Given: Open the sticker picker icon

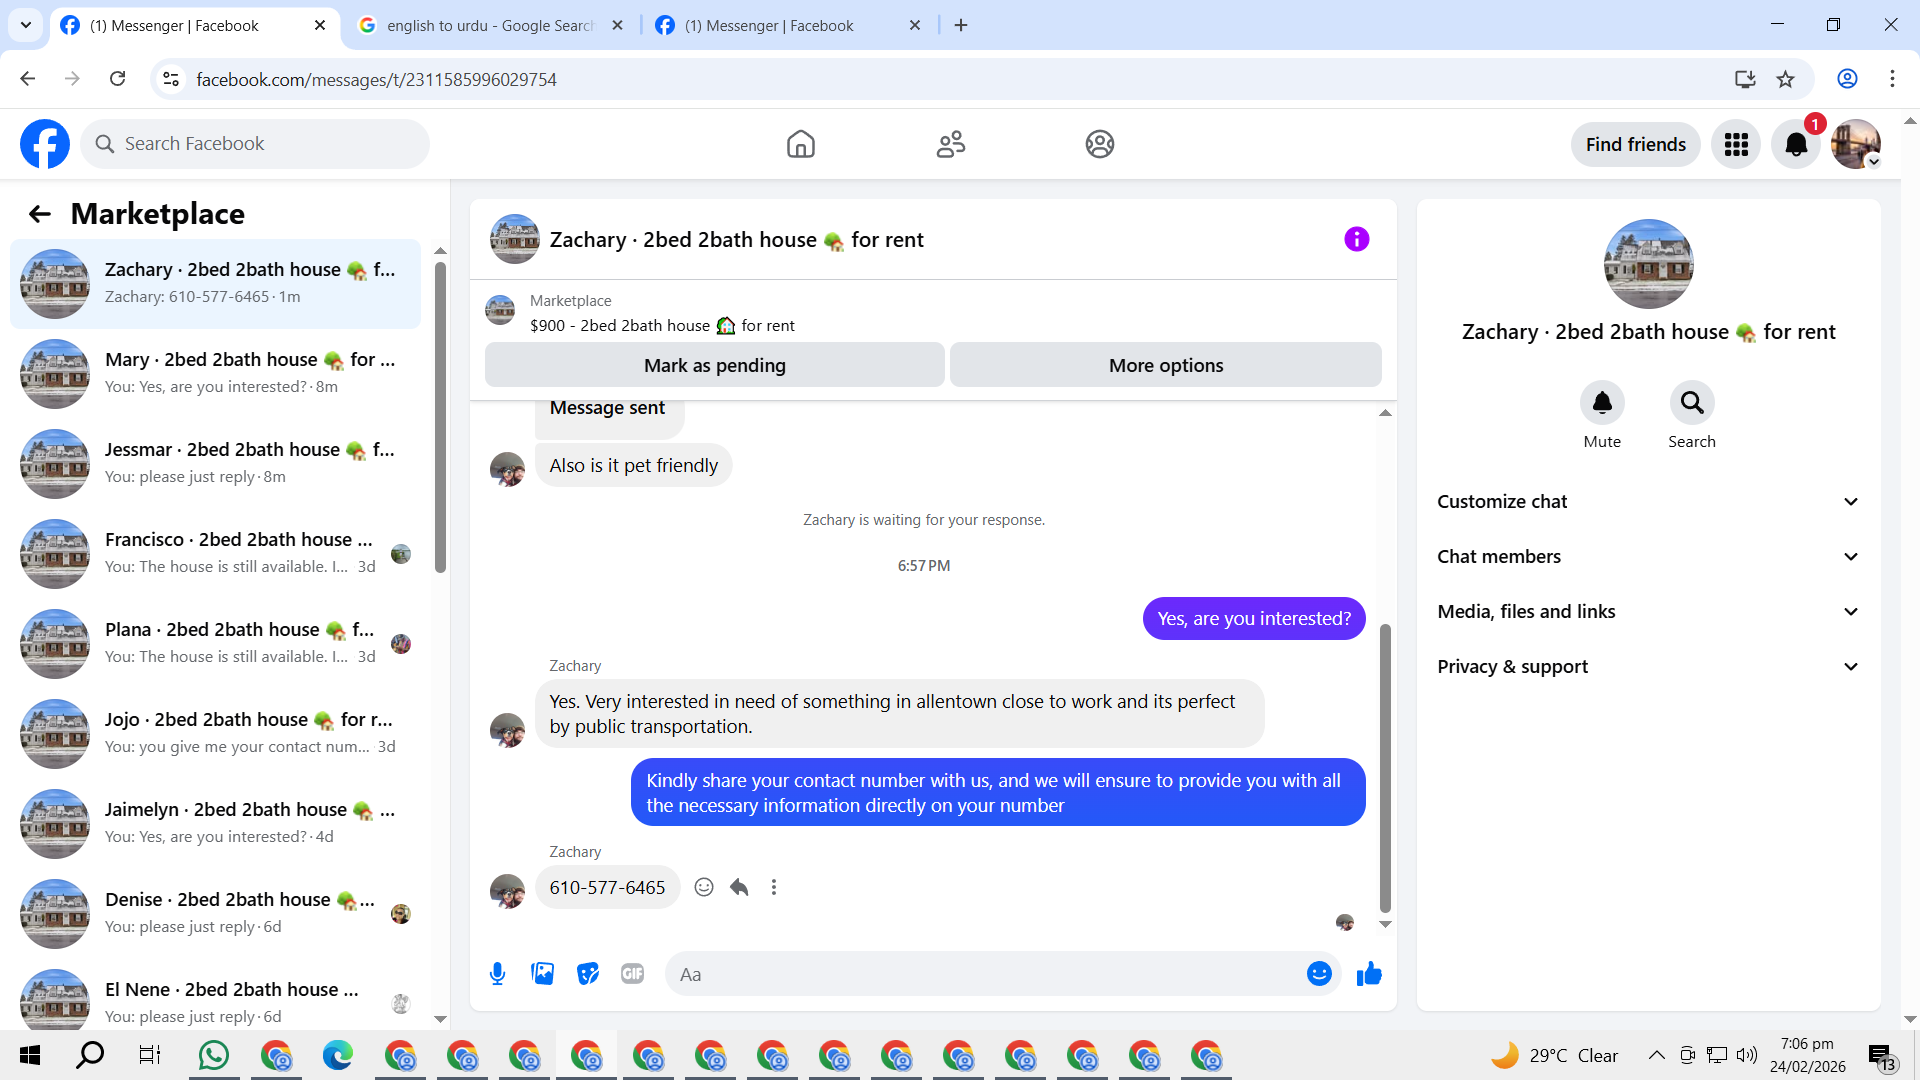Looking at the screenshot, I should tap(588, 974).
